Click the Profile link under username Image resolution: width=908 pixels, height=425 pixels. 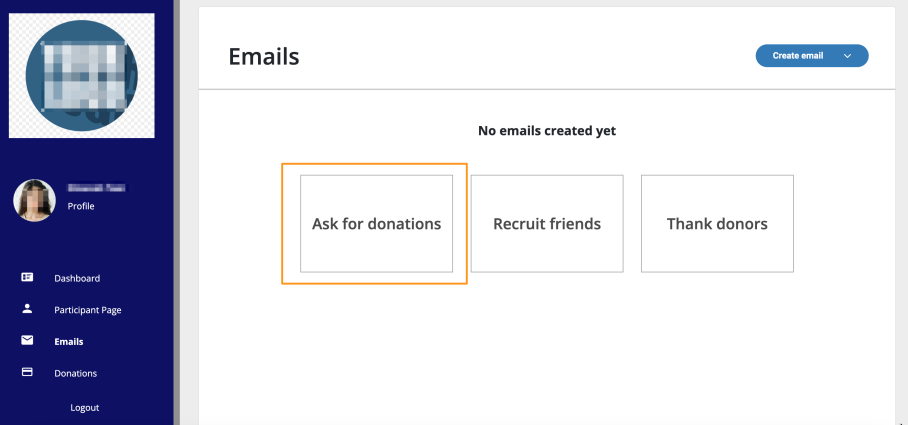(x=80, y=206)
